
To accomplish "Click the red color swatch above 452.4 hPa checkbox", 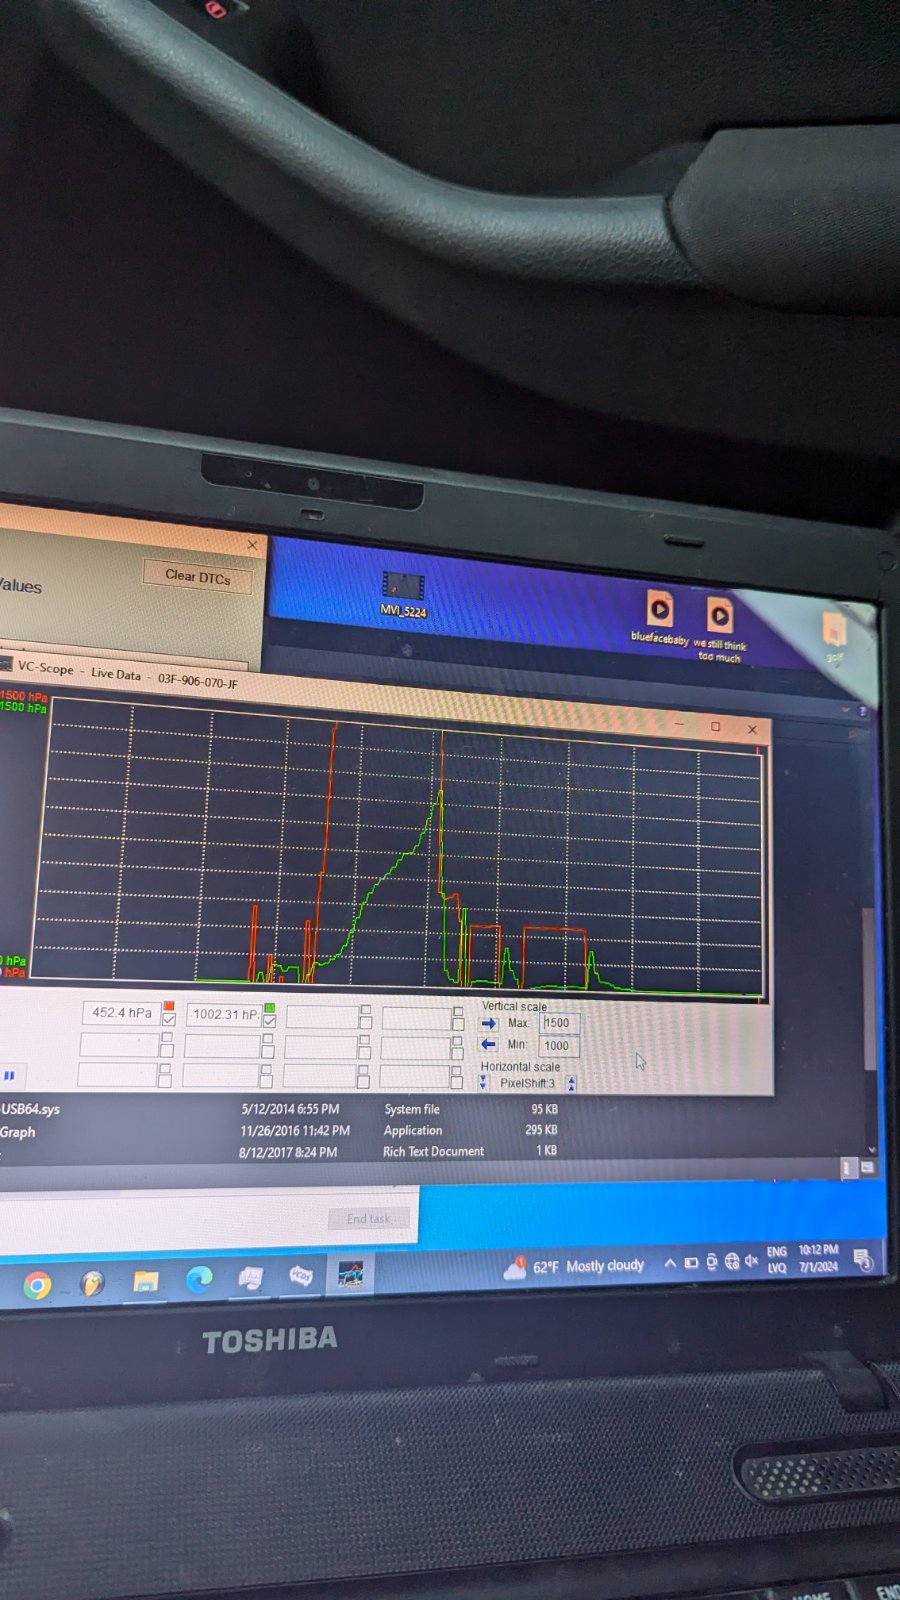I will click(169, 1006).
